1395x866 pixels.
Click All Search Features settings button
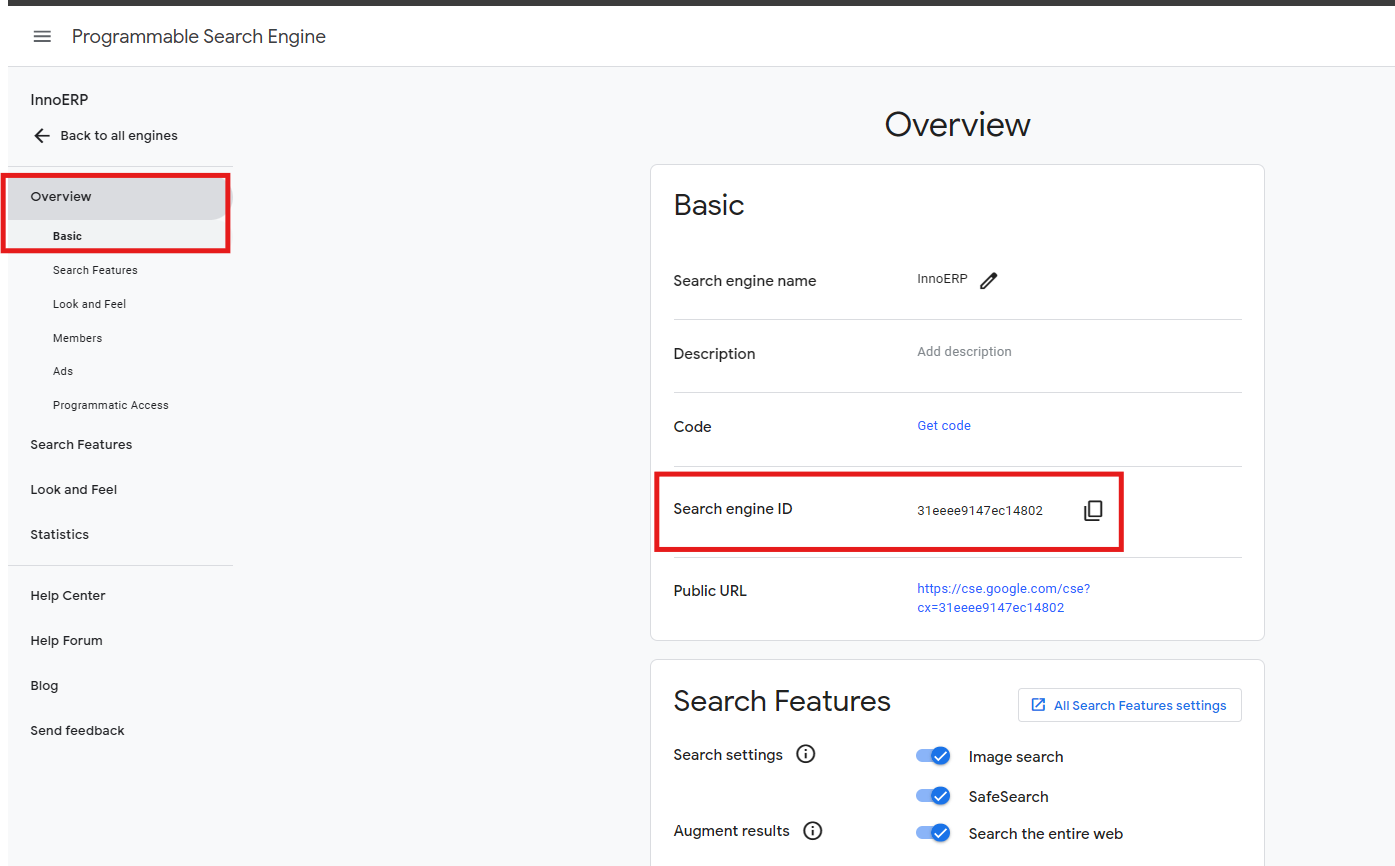coord(1129,705)
